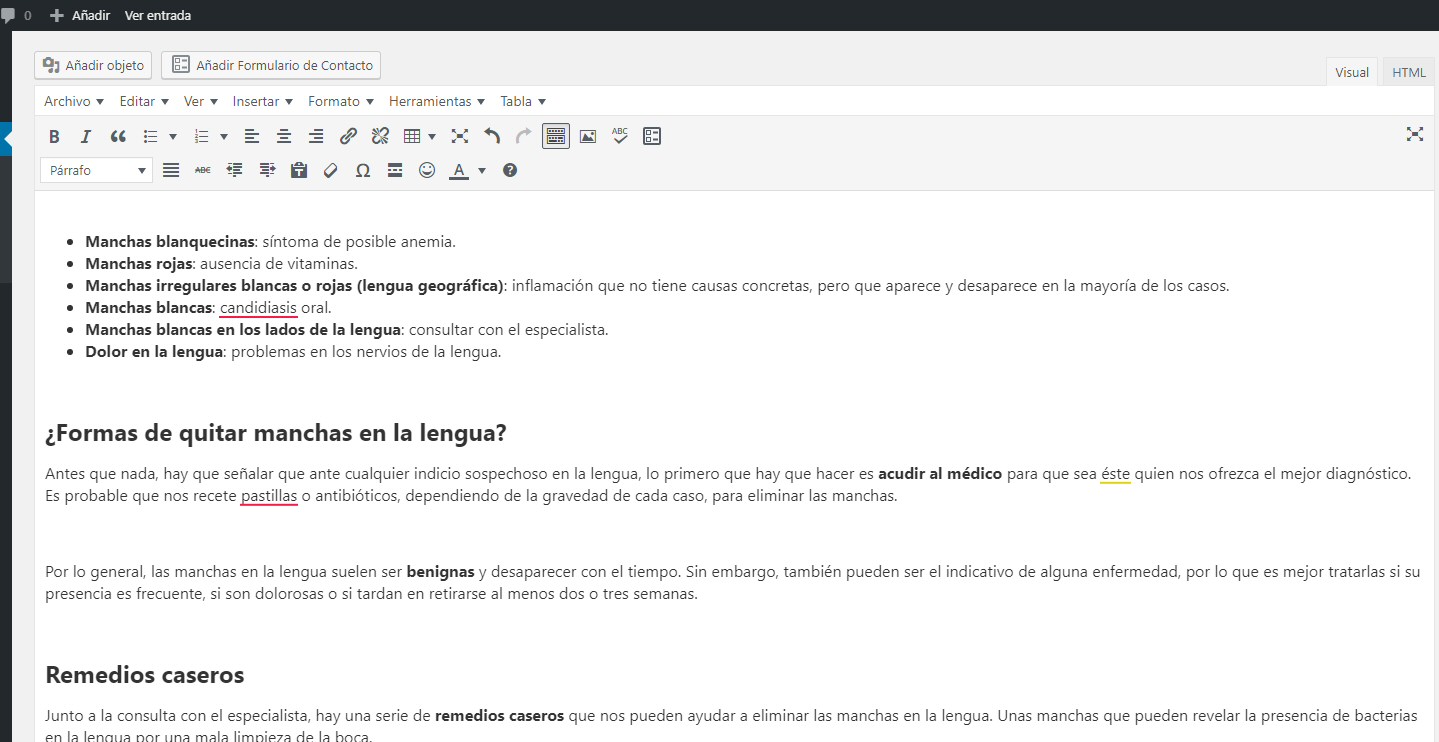Open the Párrafo format dropdown
The height and width of the screenshot is (742, 1439).
[96, 171]
